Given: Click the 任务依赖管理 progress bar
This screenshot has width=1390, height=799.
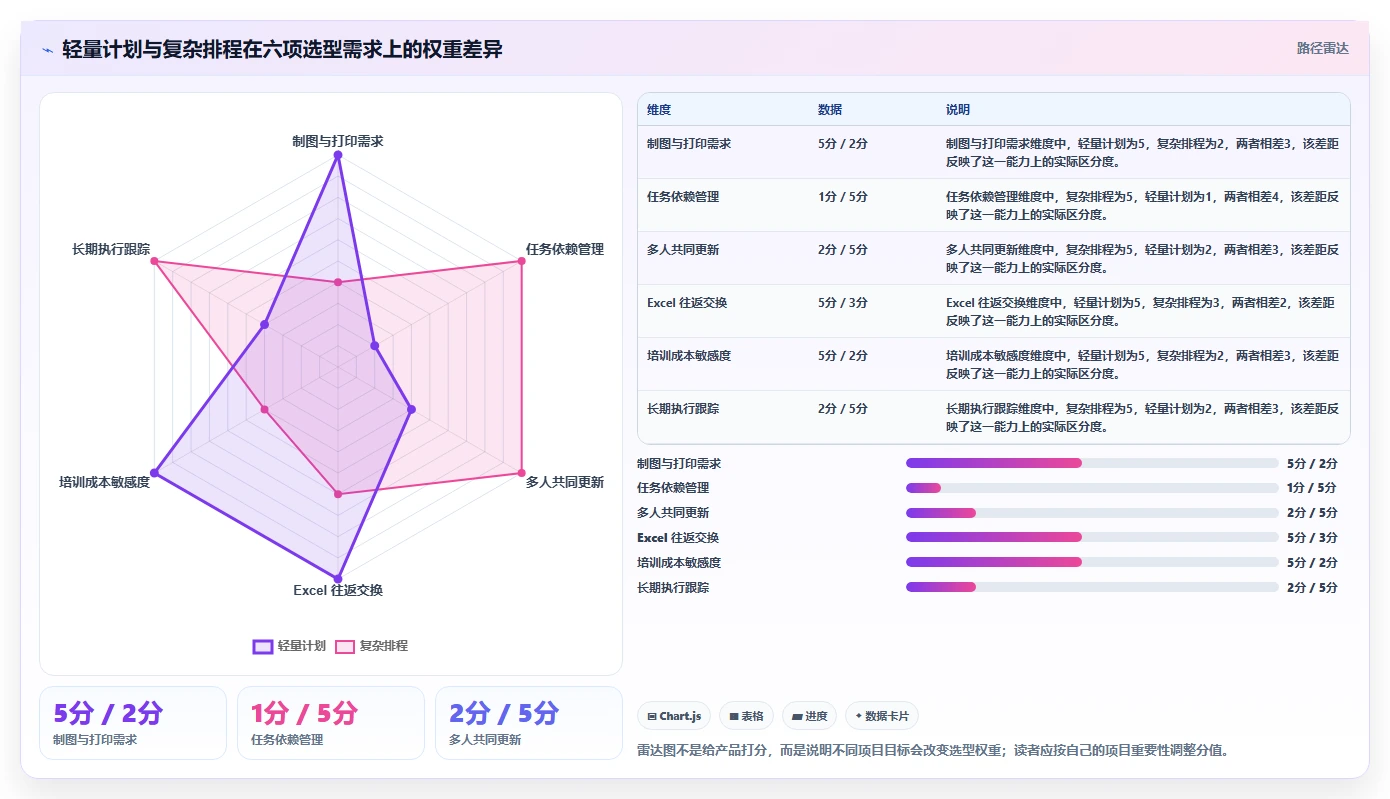Looking at the screenshot, I should point(1092,488).
